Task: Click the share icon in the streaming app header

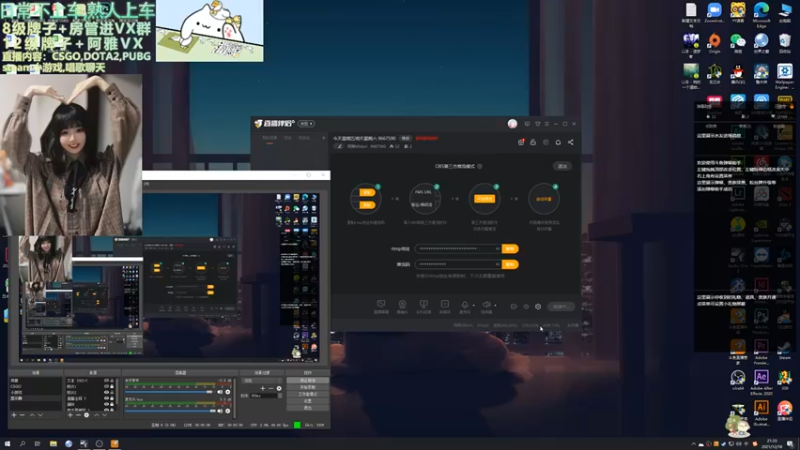Action: tap(571, 142)
